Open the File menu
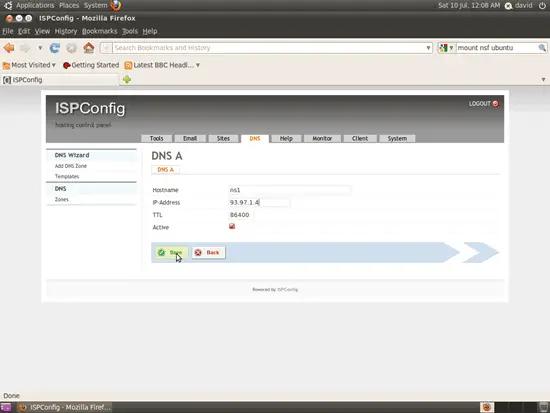The width and height of the screenshot is (550, 413). click(x=8, y=31)
